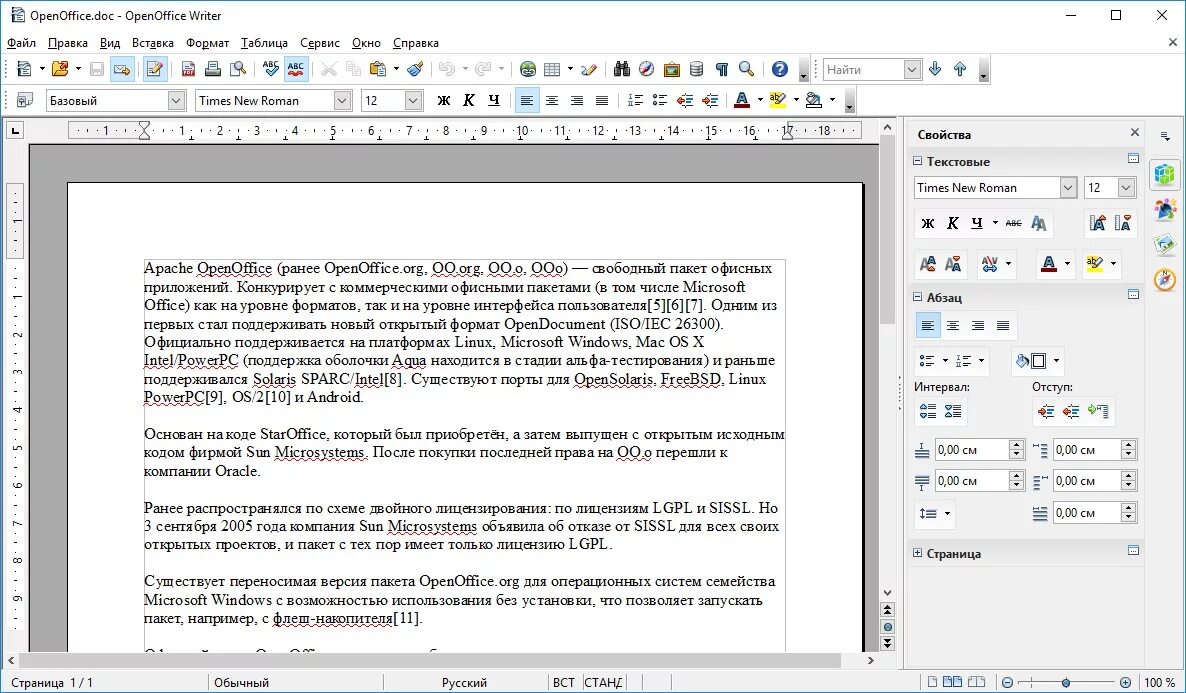Toggle underline formatting on the toolbar
Viewport: 1186px width, 693px height.
point(492,100)
